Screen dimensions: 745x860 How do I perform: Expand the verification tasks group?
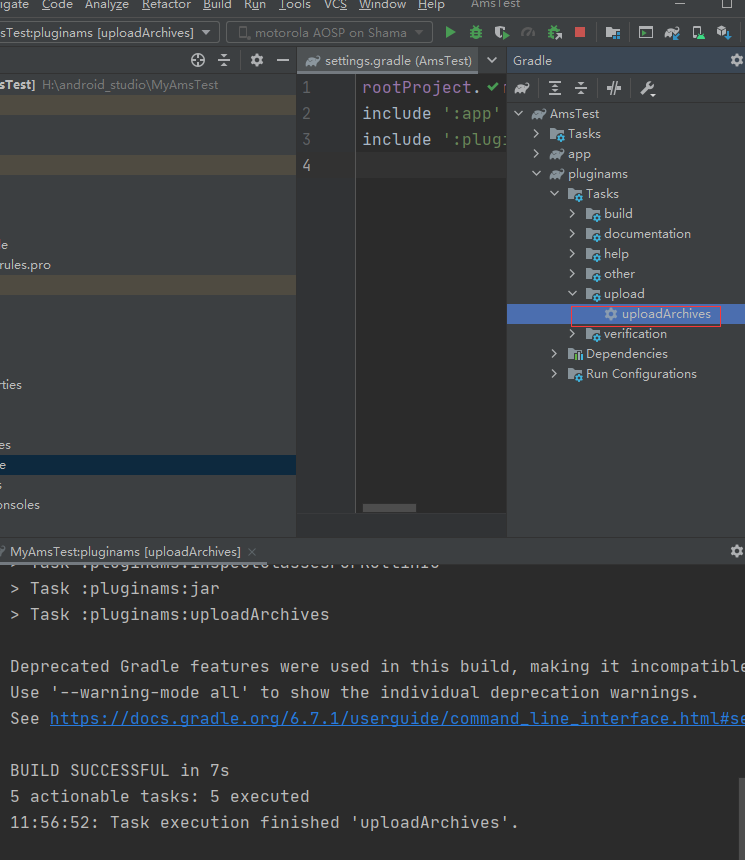pos(572,333)
